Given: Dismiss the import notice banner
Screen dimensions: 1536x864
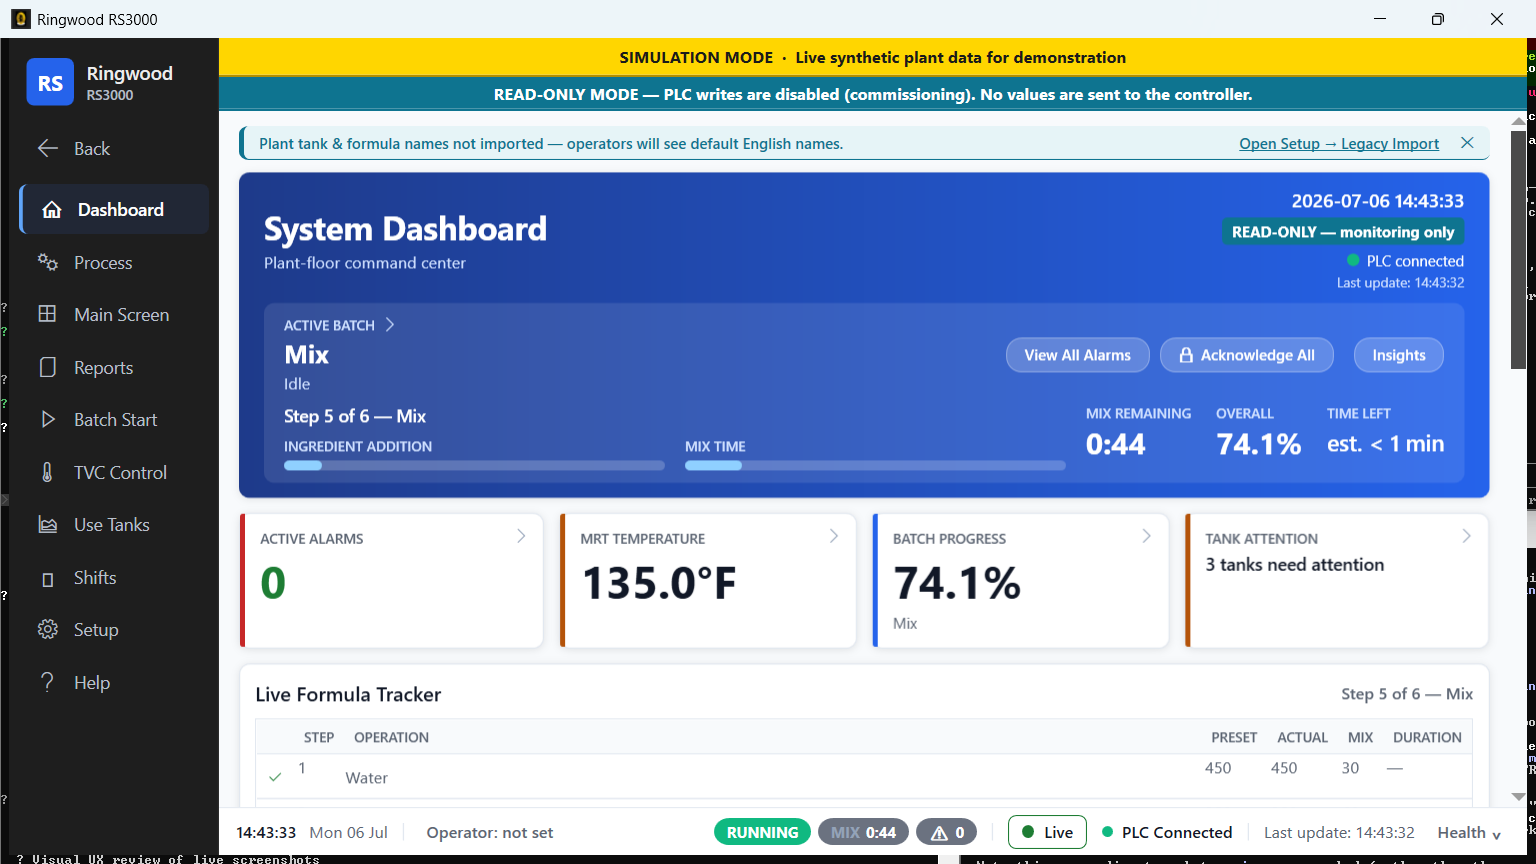Looking at the screenshot, I should tap(1467, 143).
